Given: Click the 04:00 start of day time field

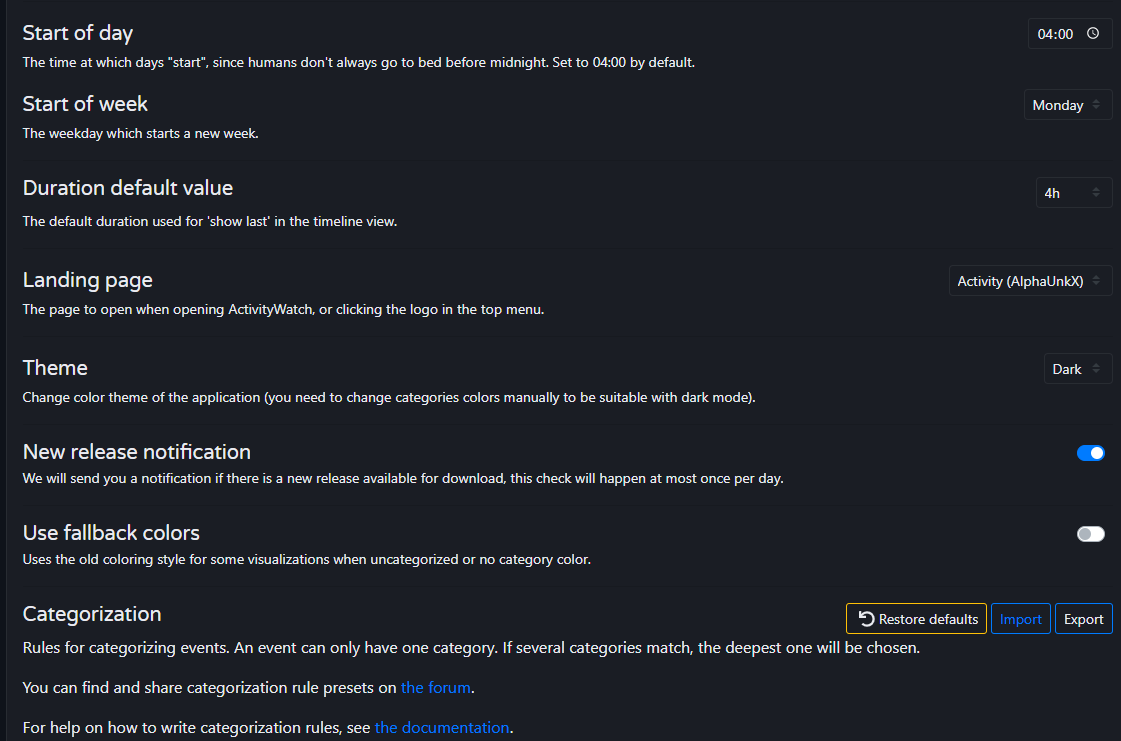Looking at the screenshot, I should 1055,34.
